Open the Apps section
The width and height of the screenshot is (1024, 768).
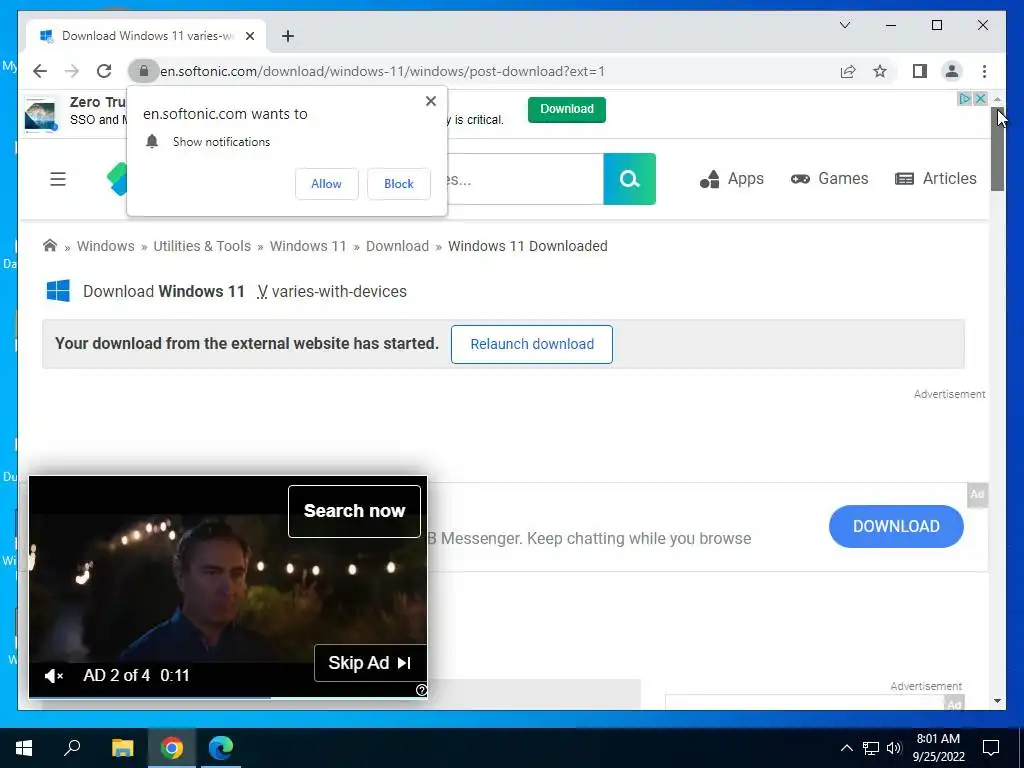pyautogui.click(x=731, y=179)
